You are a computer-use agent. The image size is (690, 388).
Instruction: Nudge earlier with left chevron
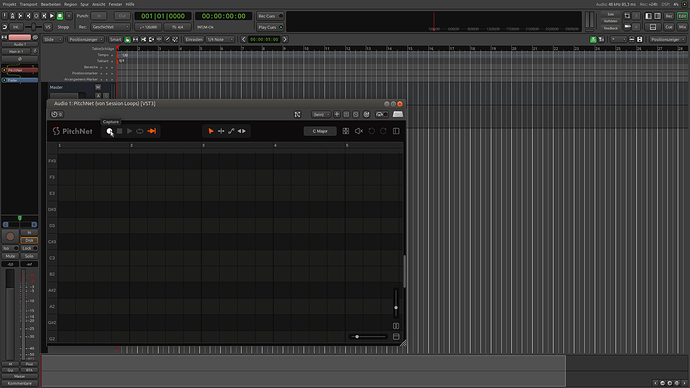(x=243, y=39)
